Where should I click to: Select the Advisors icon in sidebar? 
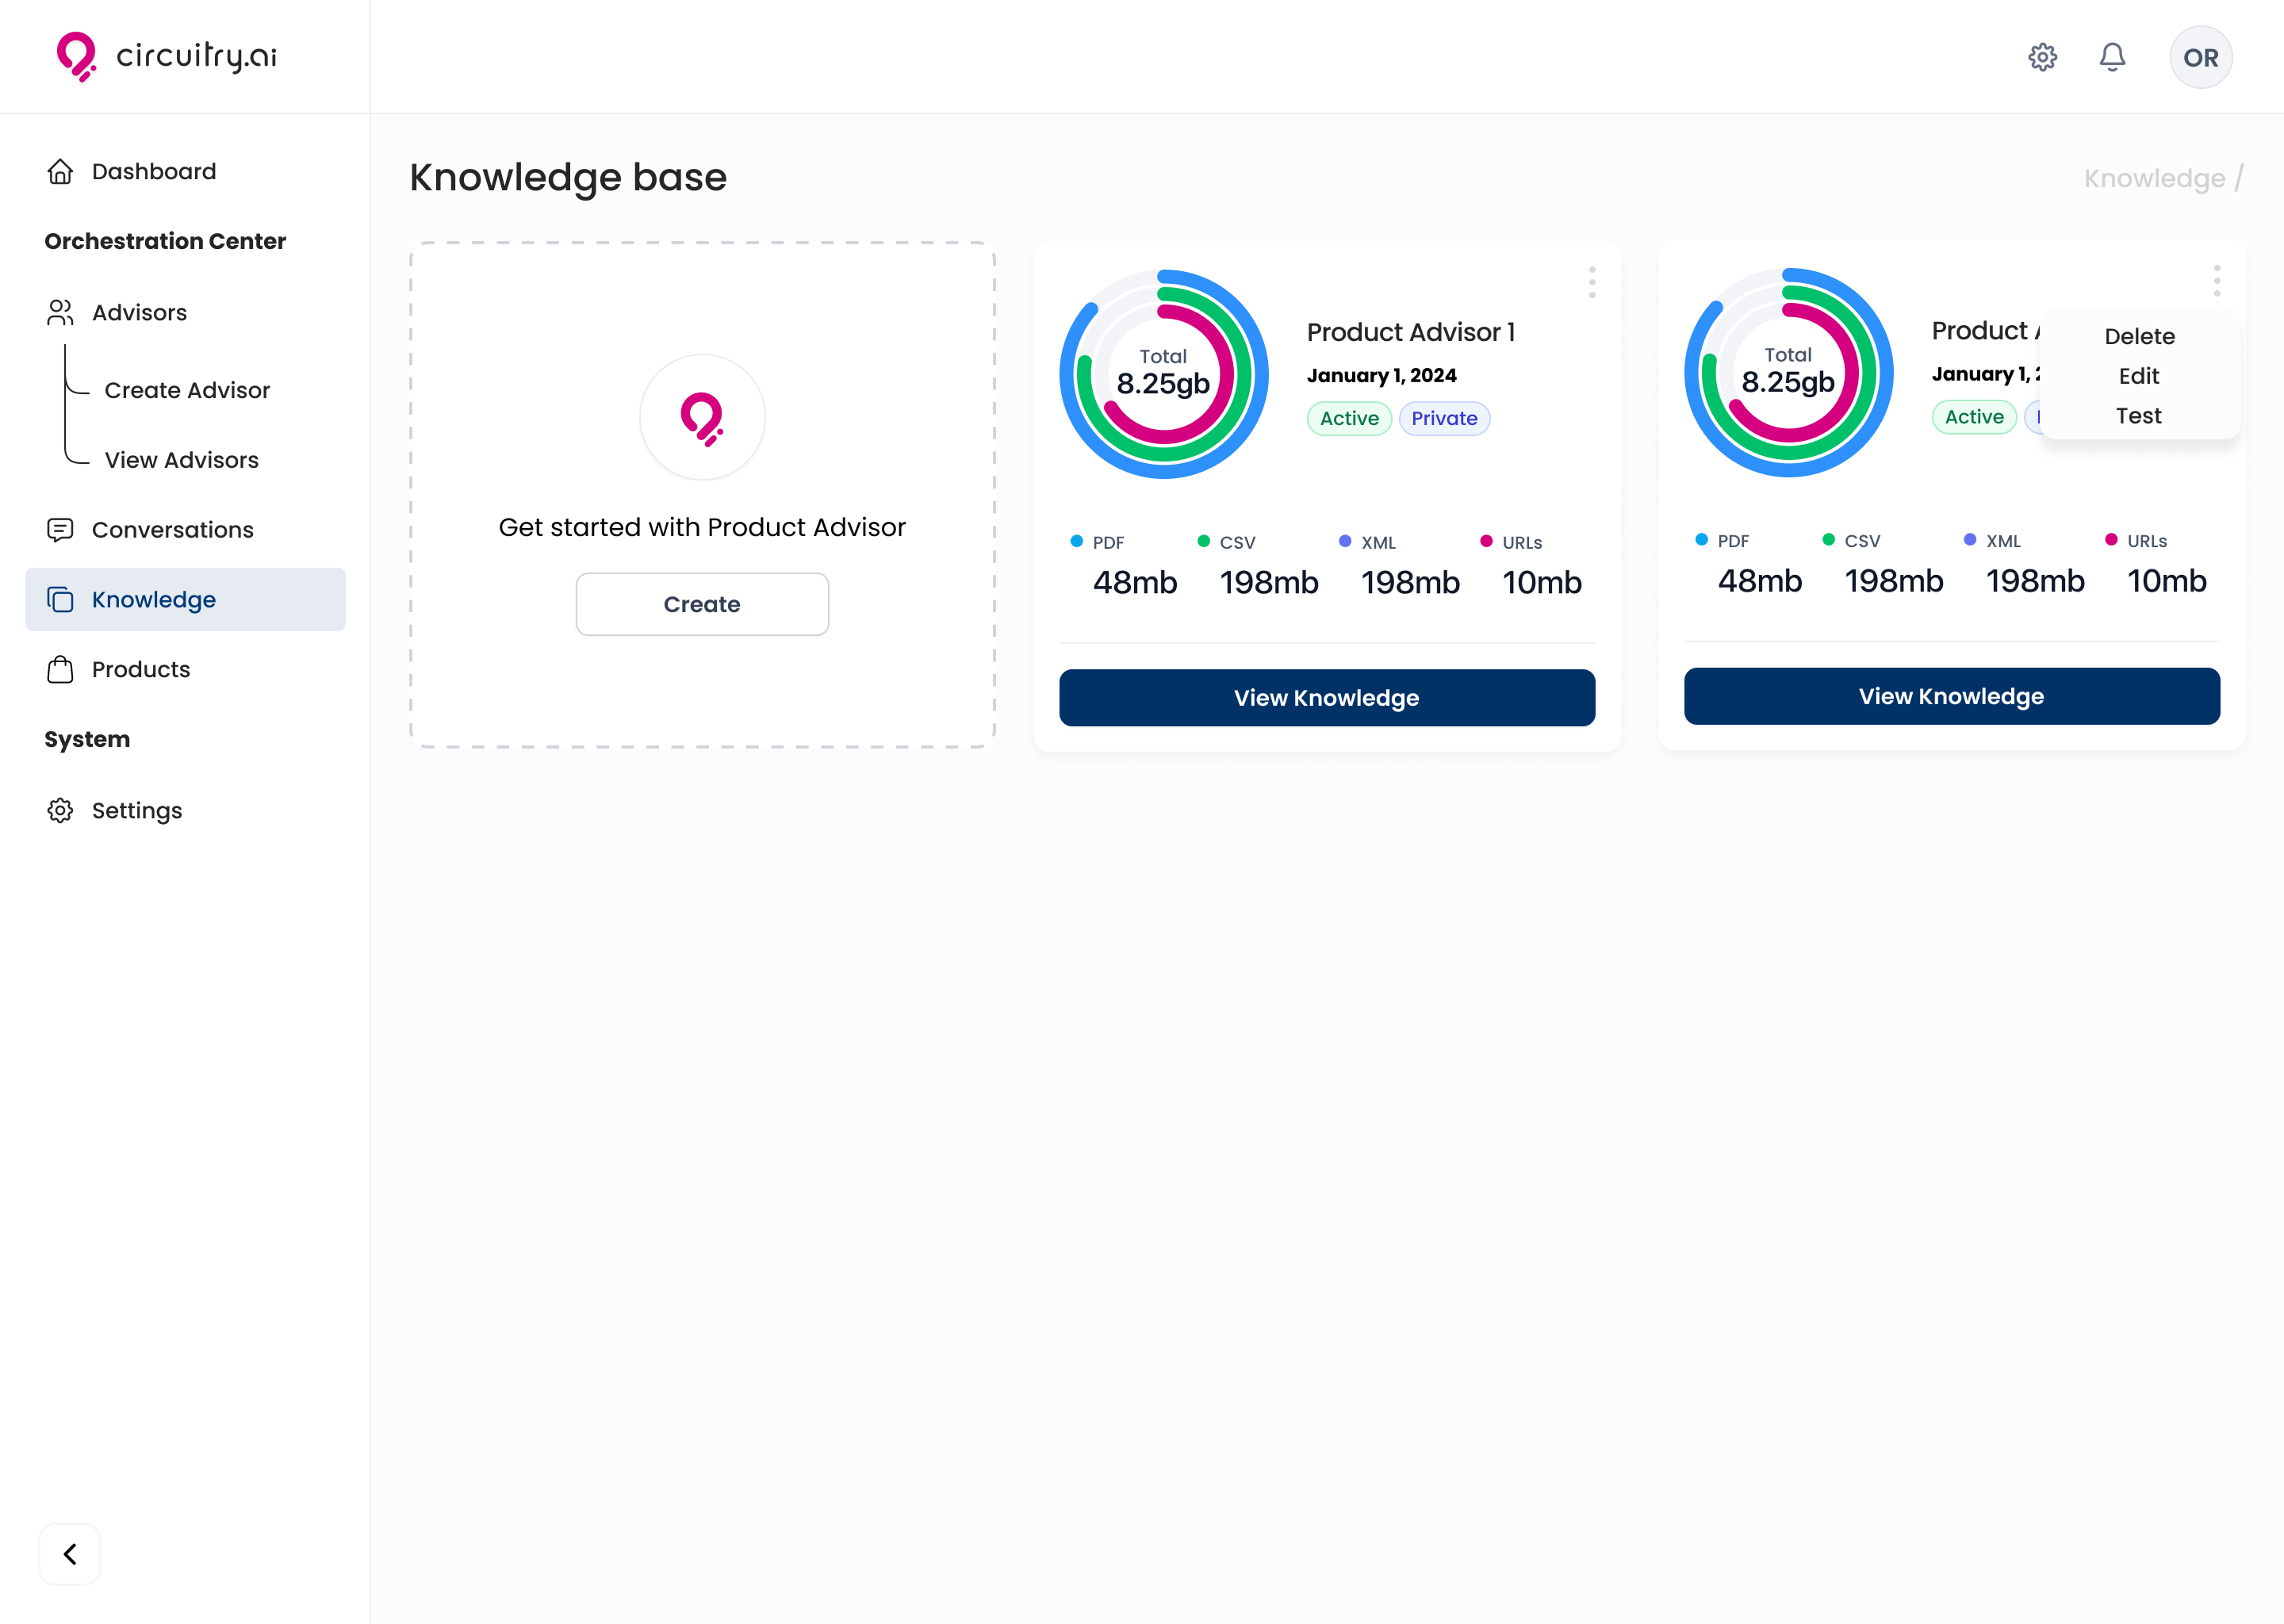tap(60, 312)
